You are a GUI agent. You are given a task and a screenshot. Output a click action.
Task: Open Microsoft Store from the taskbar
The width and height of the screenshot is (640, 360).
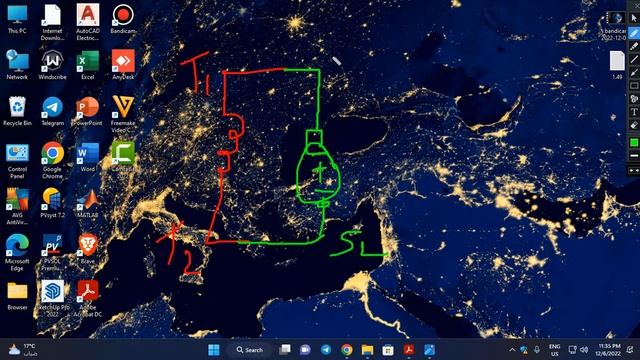pyautogui.click(x=388, y=350)
